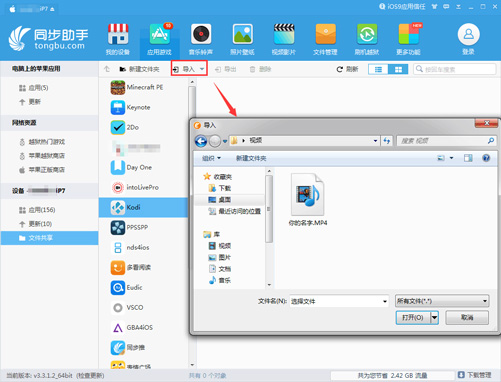
Task: Open the flash jailbreak green icon
Action: tap(367, 34)
